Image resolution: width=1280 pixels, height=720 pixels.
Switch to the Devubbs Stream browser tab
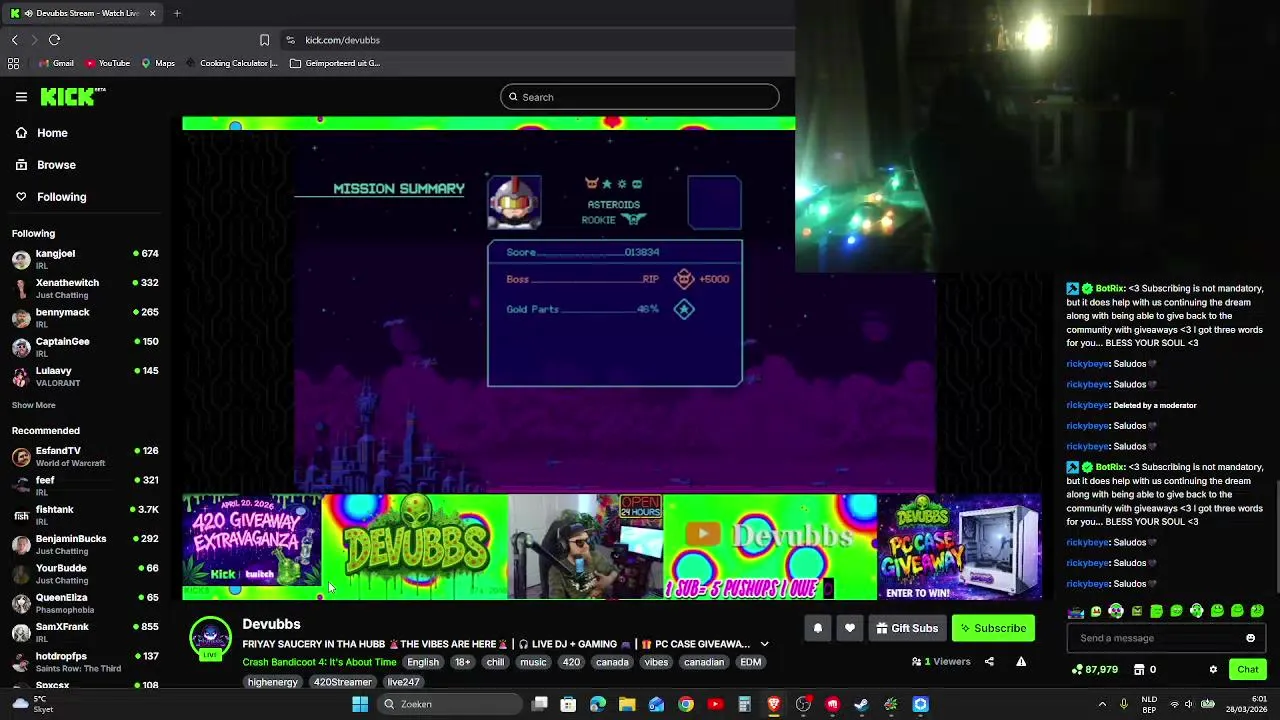click(x=83, y=13)
